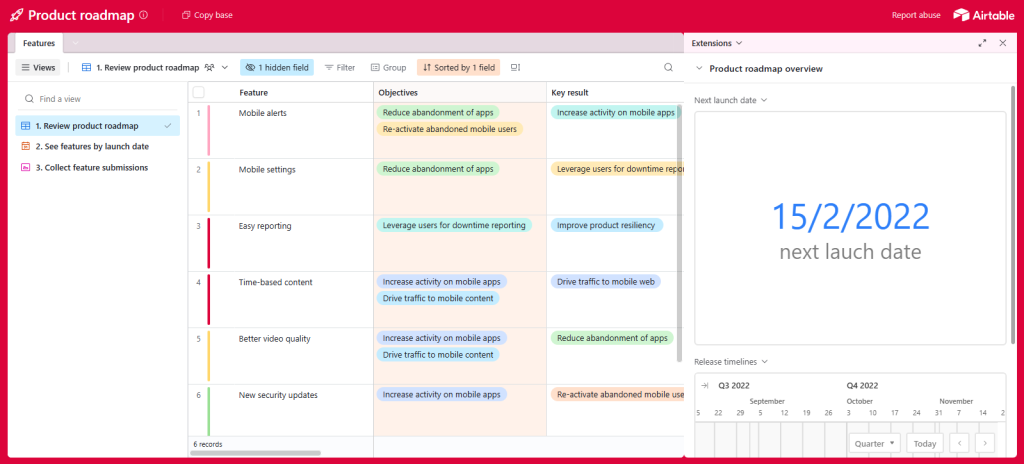1024x464 pixels.
Task: Toggle the select-all checkbox in header
Action: click(198, 92)
